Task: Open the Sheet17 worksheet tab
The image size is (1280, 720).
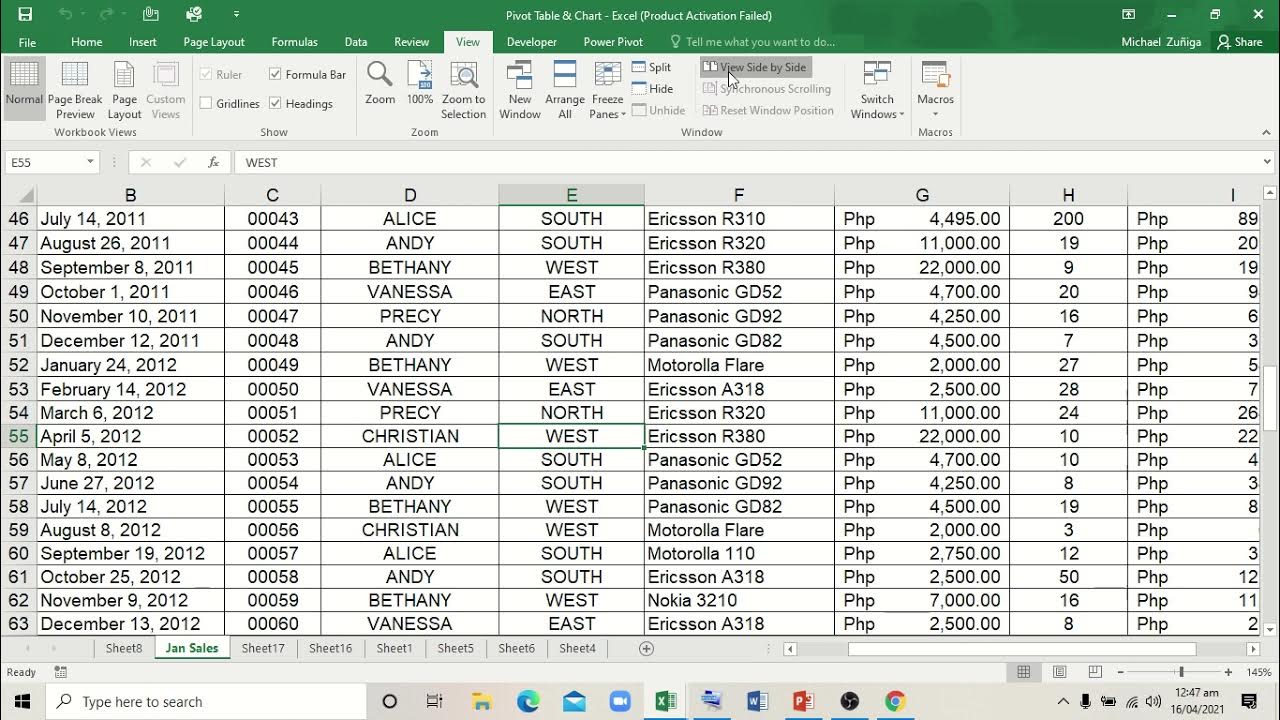Action: (x=263, y=648)
